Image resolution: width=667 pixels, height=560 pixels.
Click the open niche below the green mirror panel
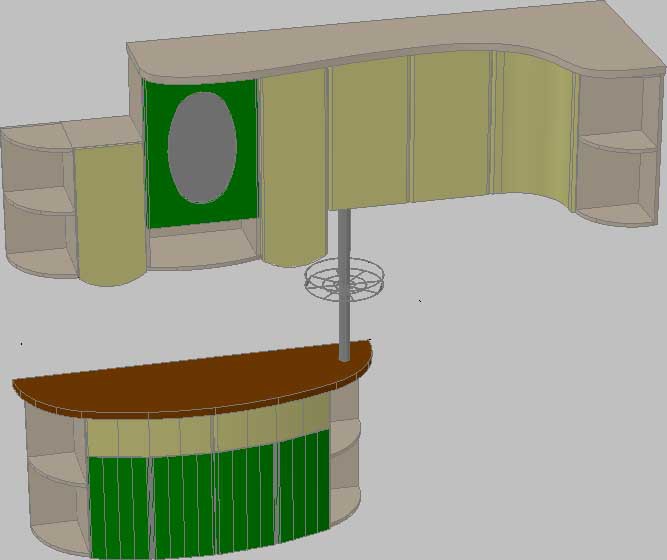click(203, 245)
